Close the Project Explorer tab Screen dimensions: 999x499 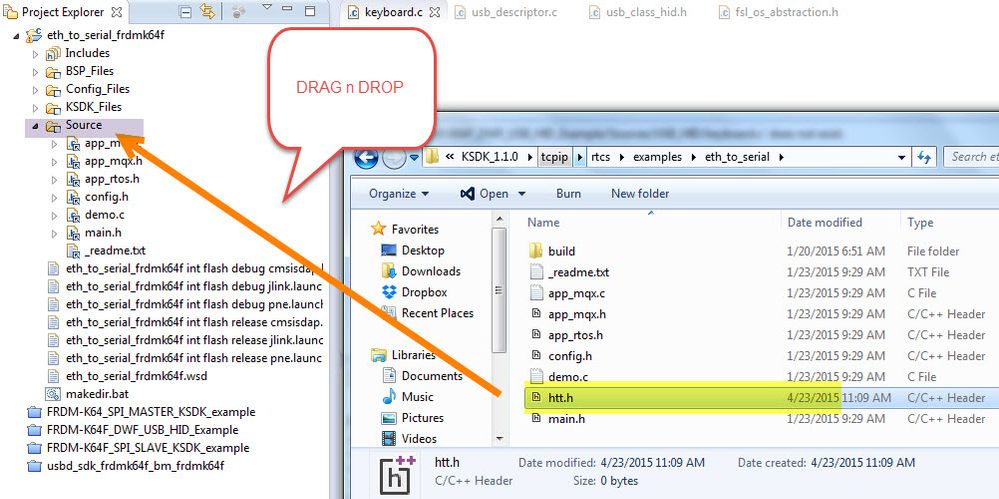(x=117, y=12)
